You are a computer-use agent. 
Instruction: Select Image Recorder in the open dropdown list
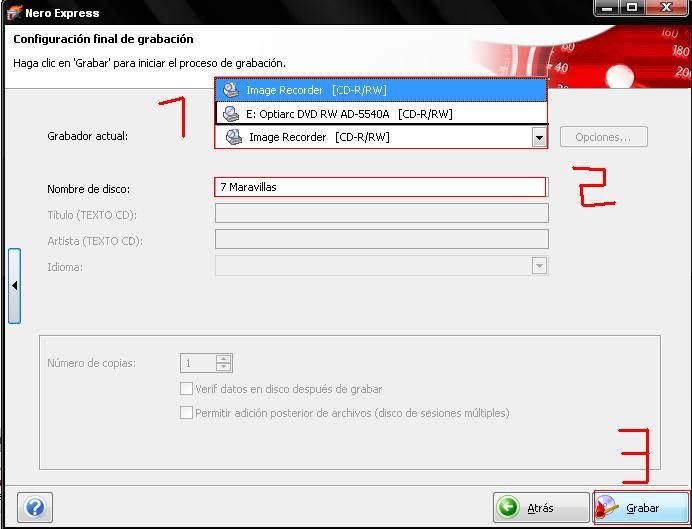[382, 90]
